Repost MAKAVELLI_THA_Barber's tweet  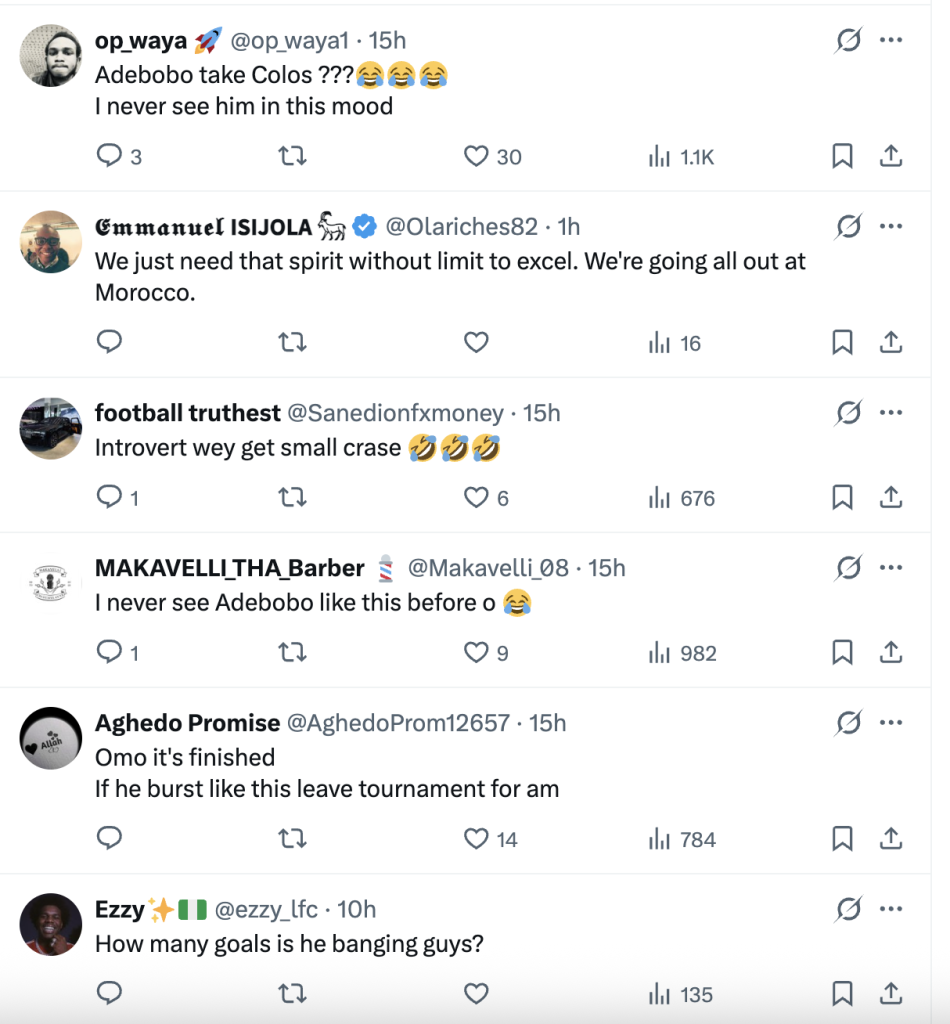(291, 653)
